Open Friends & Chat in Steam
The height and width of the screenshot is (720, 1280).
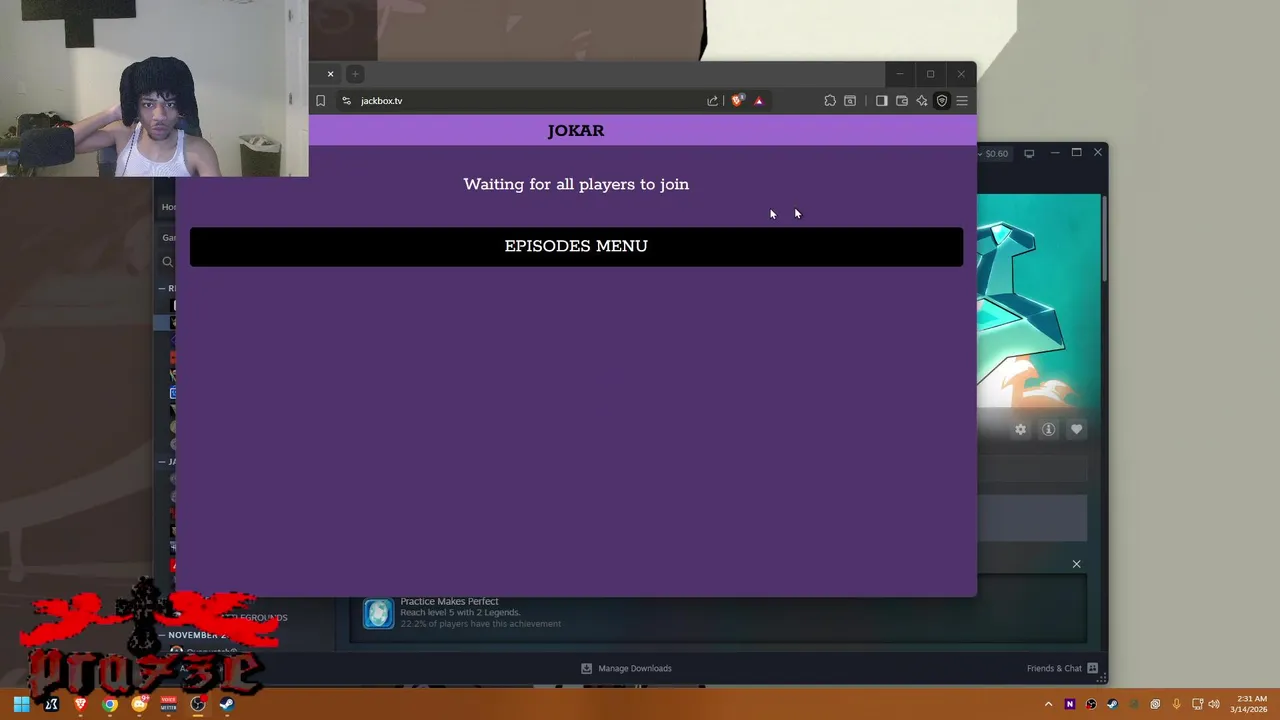1062,668
